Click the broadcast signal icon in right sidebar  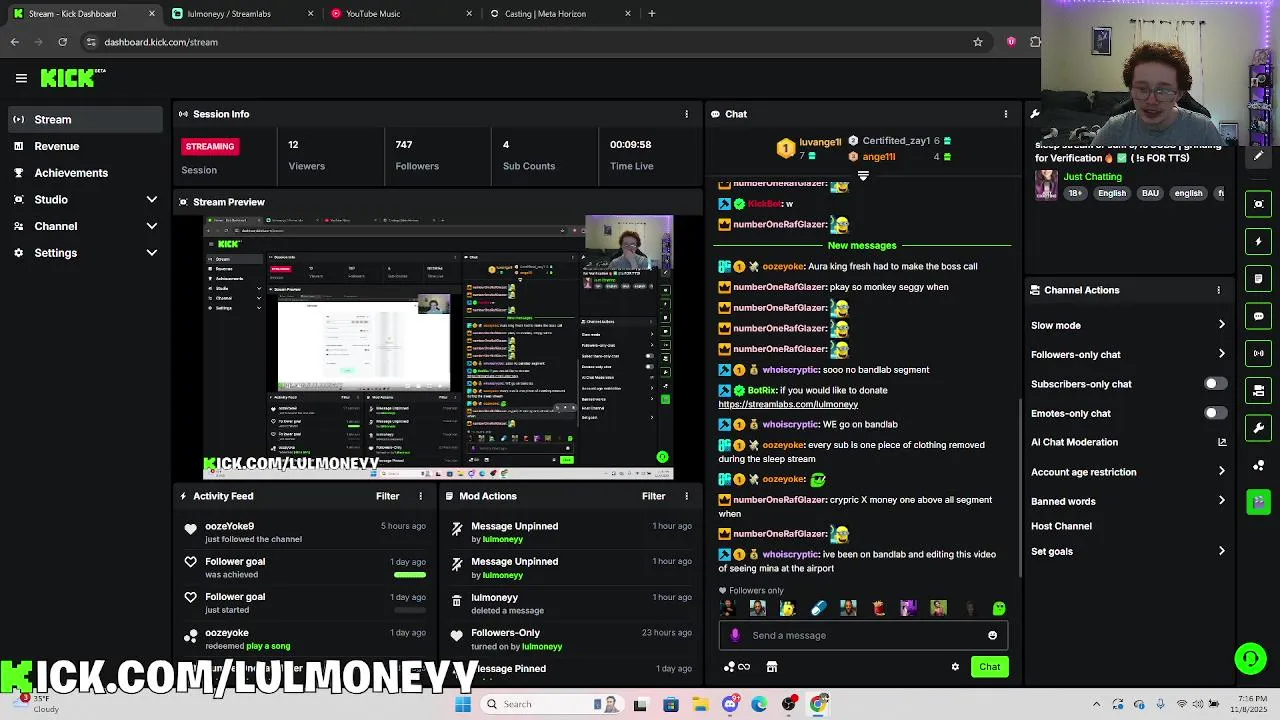[1259, 353]
